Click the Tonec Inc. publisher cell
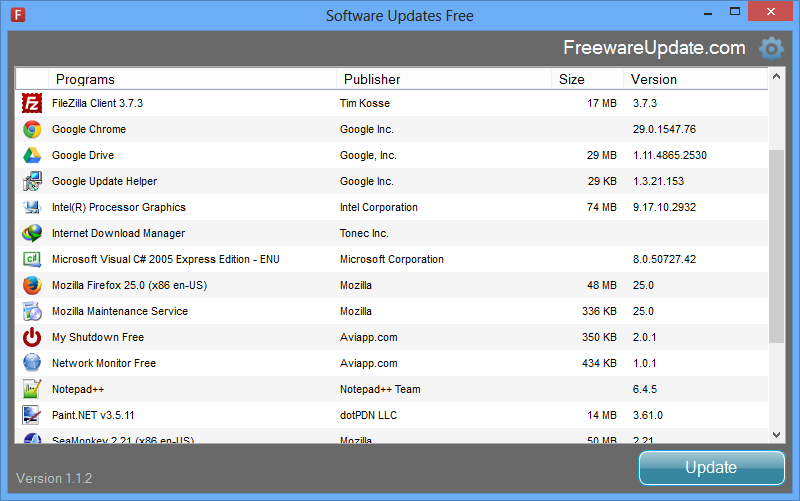 [x=364, y=233]
